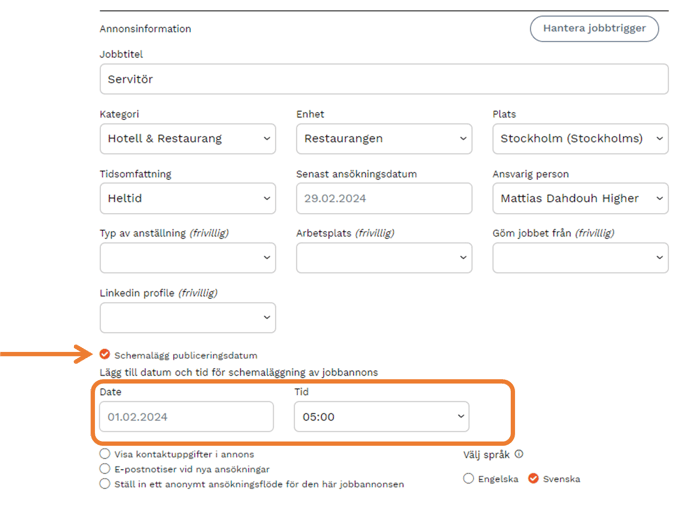Expand the Typ av anställning dropdown

(188, 257)
